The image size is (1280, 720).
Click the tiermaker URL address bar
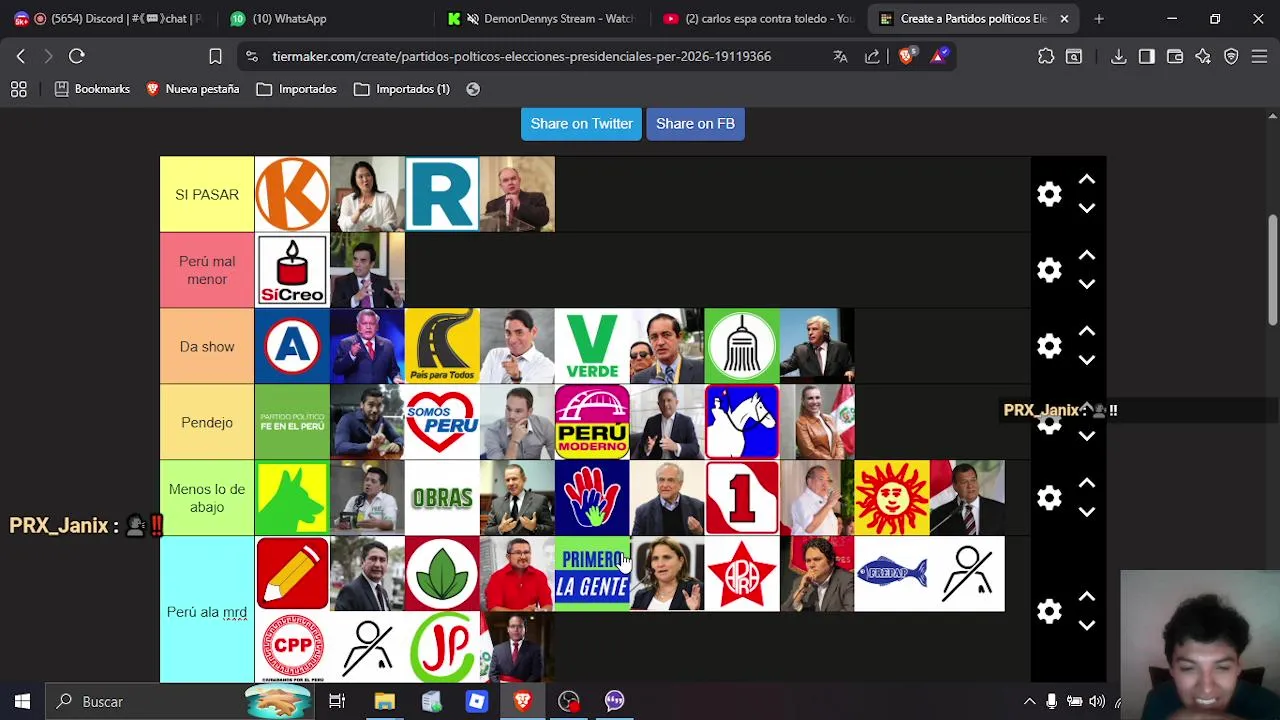(x=521, y=56)
